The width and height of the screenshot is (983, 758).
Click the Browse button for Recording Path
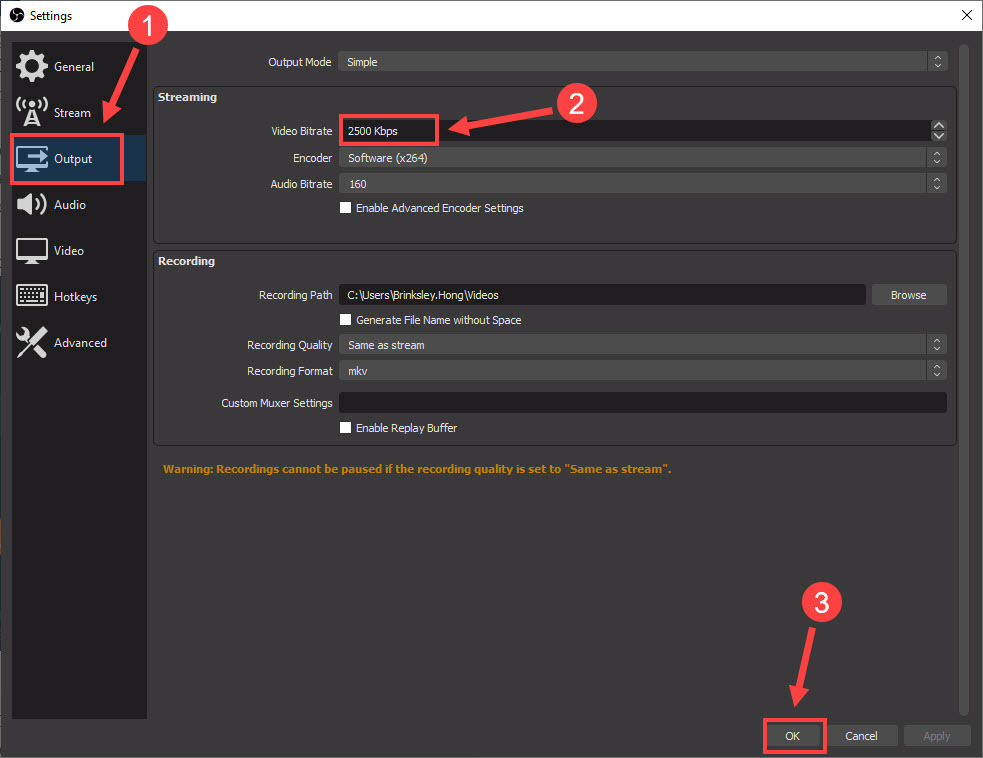(x=908, y=294)
